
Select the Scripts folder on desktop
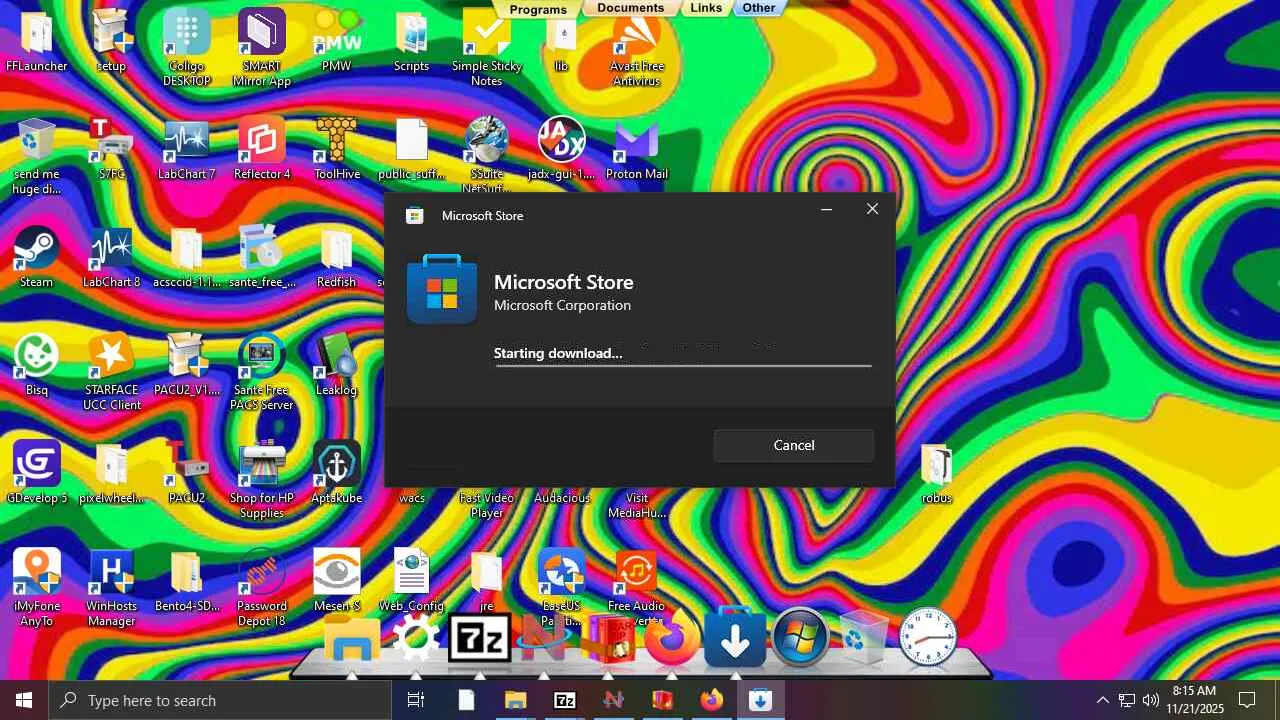(412, 42)
